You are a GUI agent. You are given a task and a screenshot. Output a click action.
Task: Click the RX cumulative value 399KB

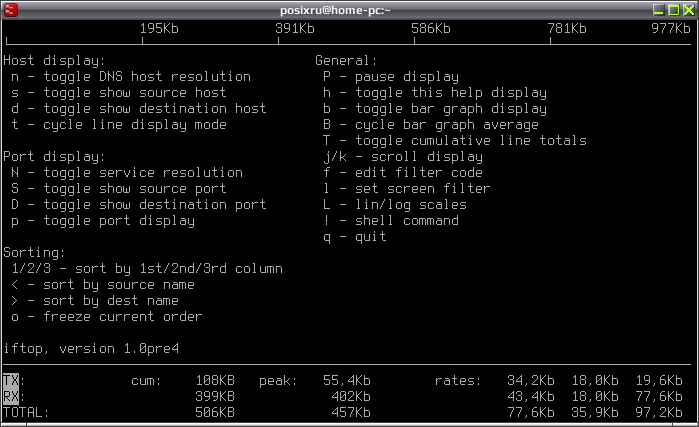coord(215,397)
